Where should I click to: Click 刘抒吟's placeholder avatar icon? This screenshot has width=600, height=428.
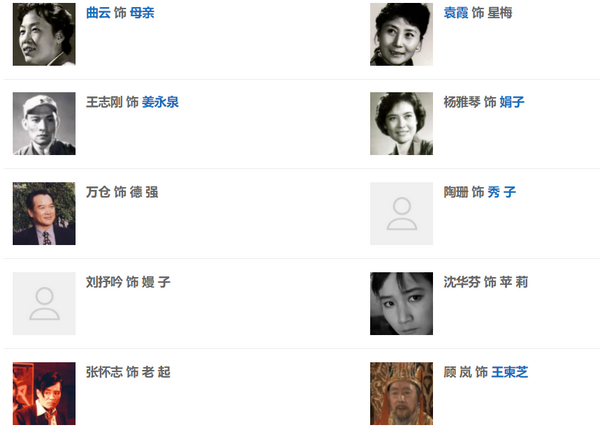44,304
